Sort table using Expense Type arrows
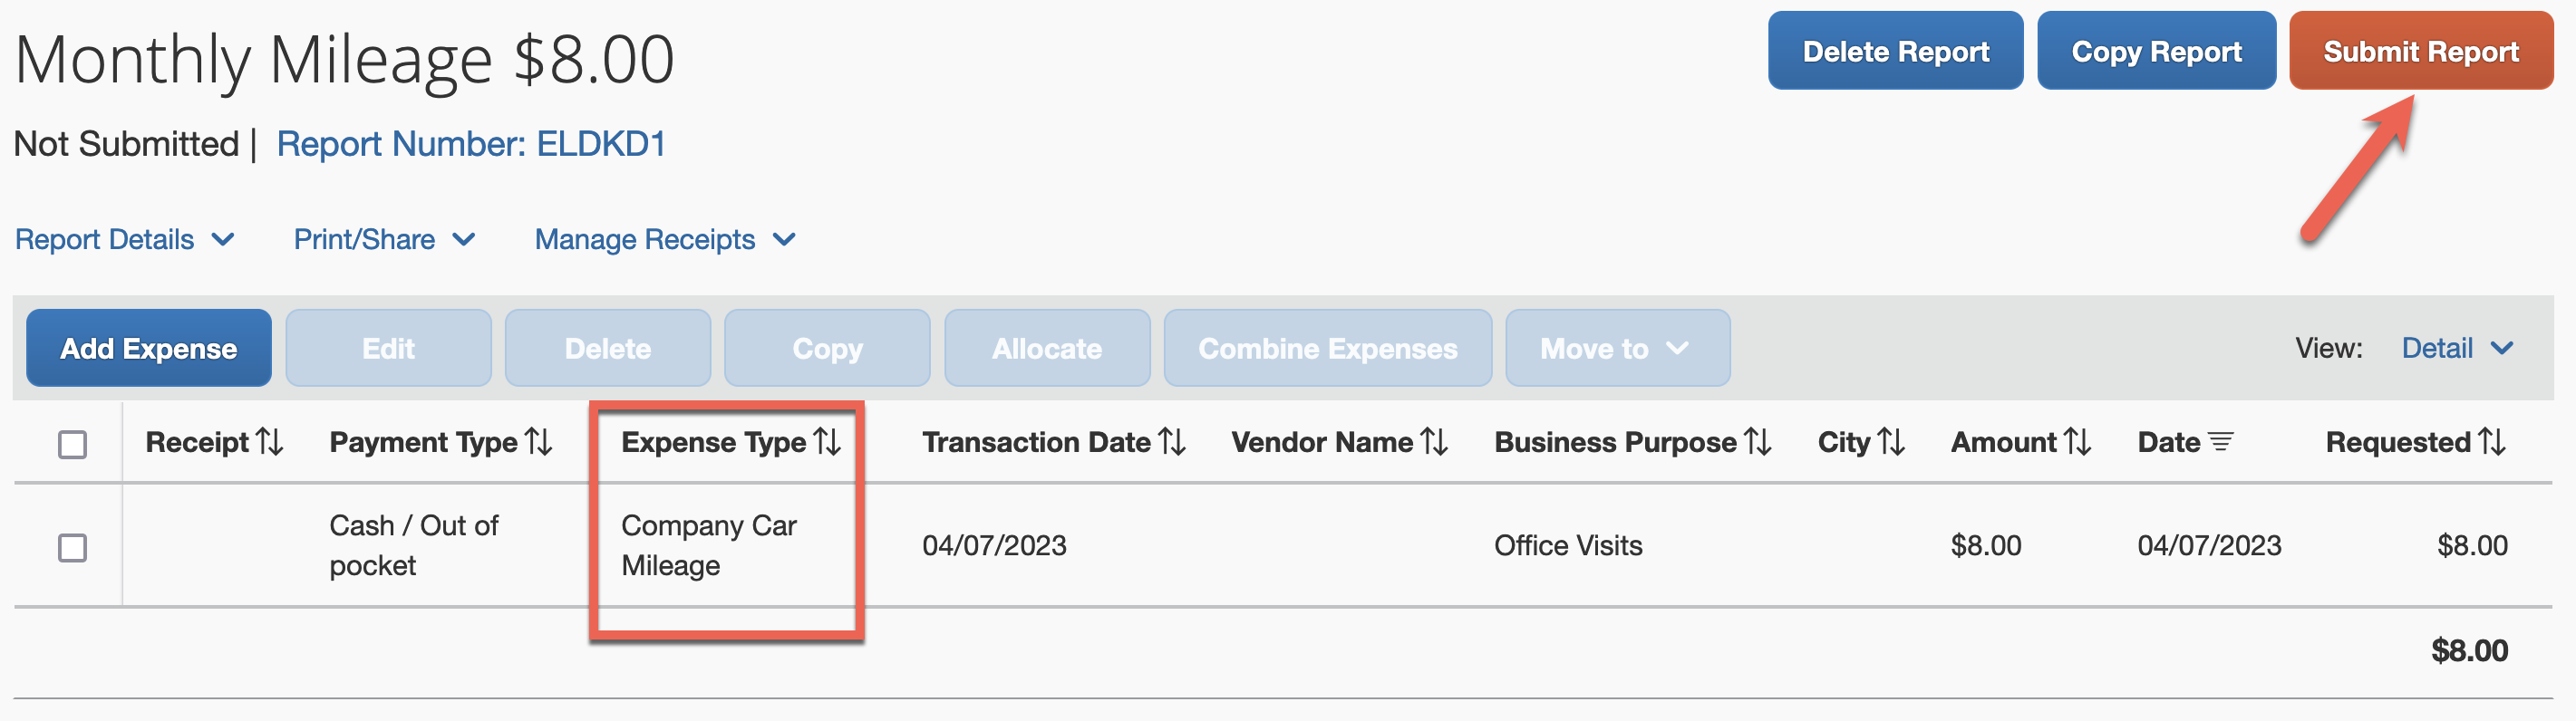 point(827,442)
